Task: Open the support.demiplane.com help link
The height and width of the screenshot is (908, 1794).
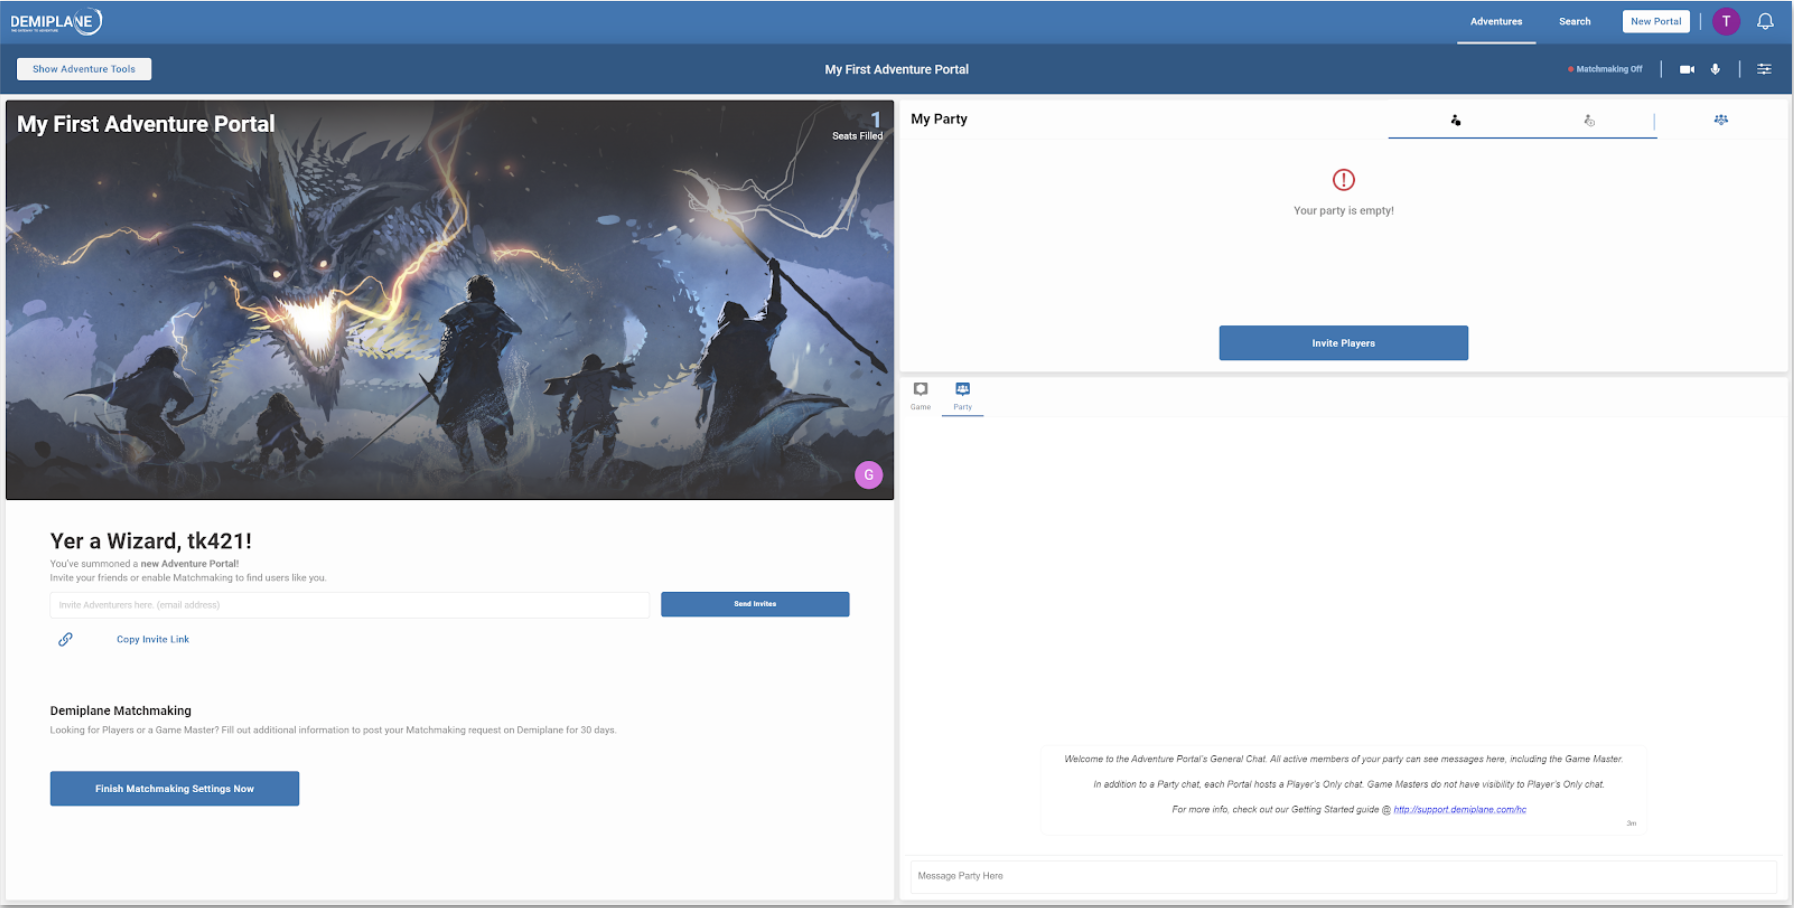Action: click(1460, 809)
